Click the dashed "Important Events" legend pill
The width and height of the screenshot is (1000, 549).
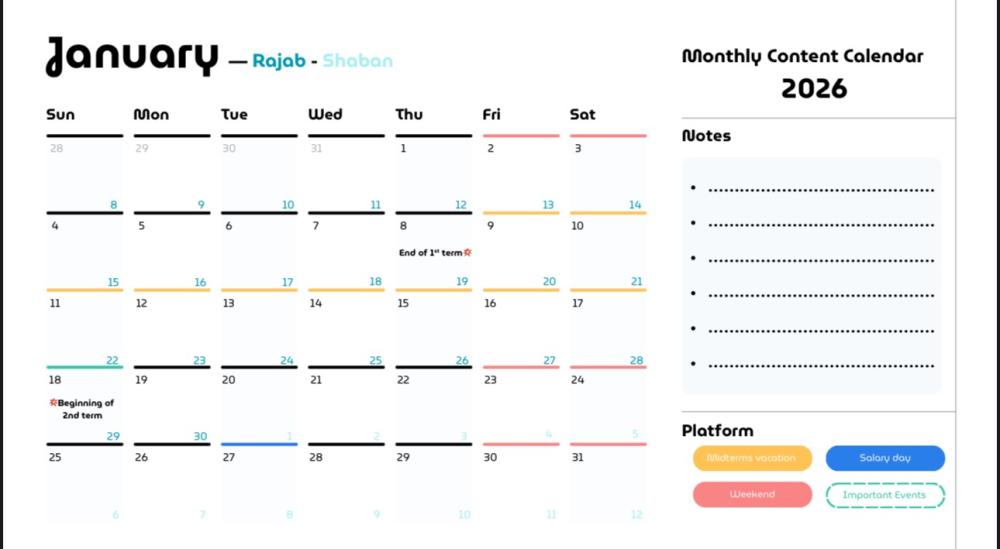[885, 495]
